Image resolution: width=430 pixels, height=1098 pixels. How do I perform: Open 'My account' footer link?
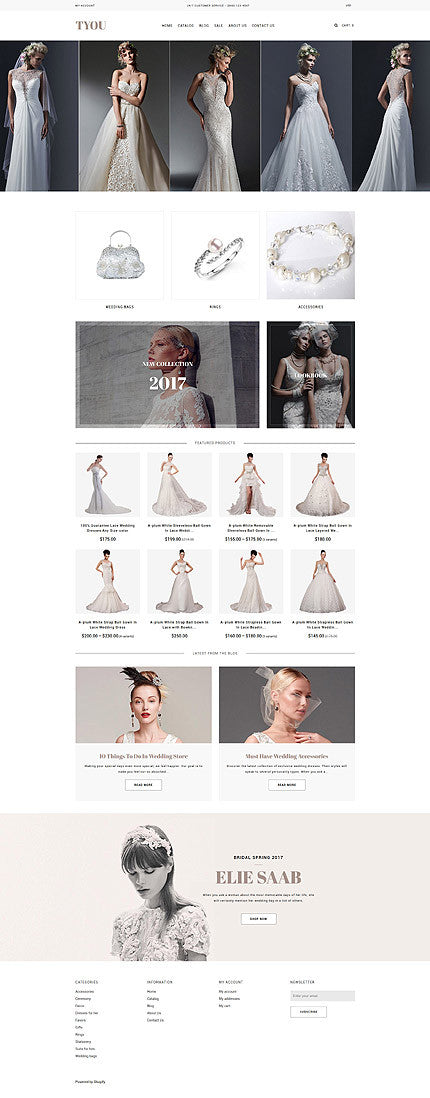click(228, 992)
